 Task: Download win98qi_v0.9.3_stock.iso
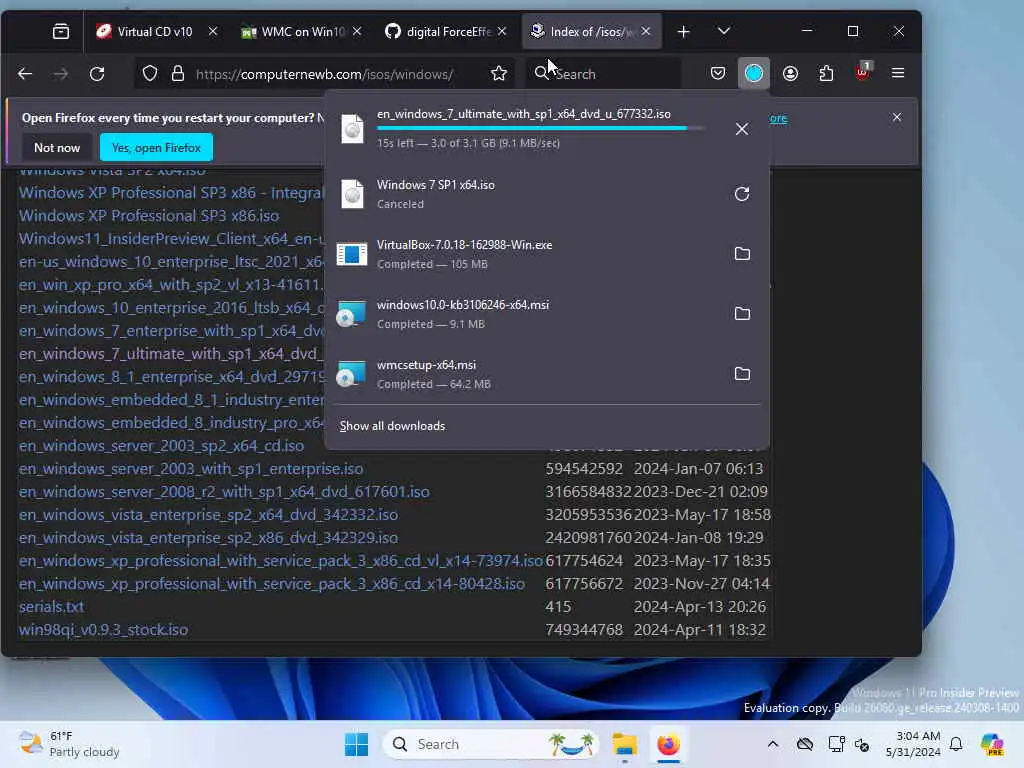tap(103, 630)
